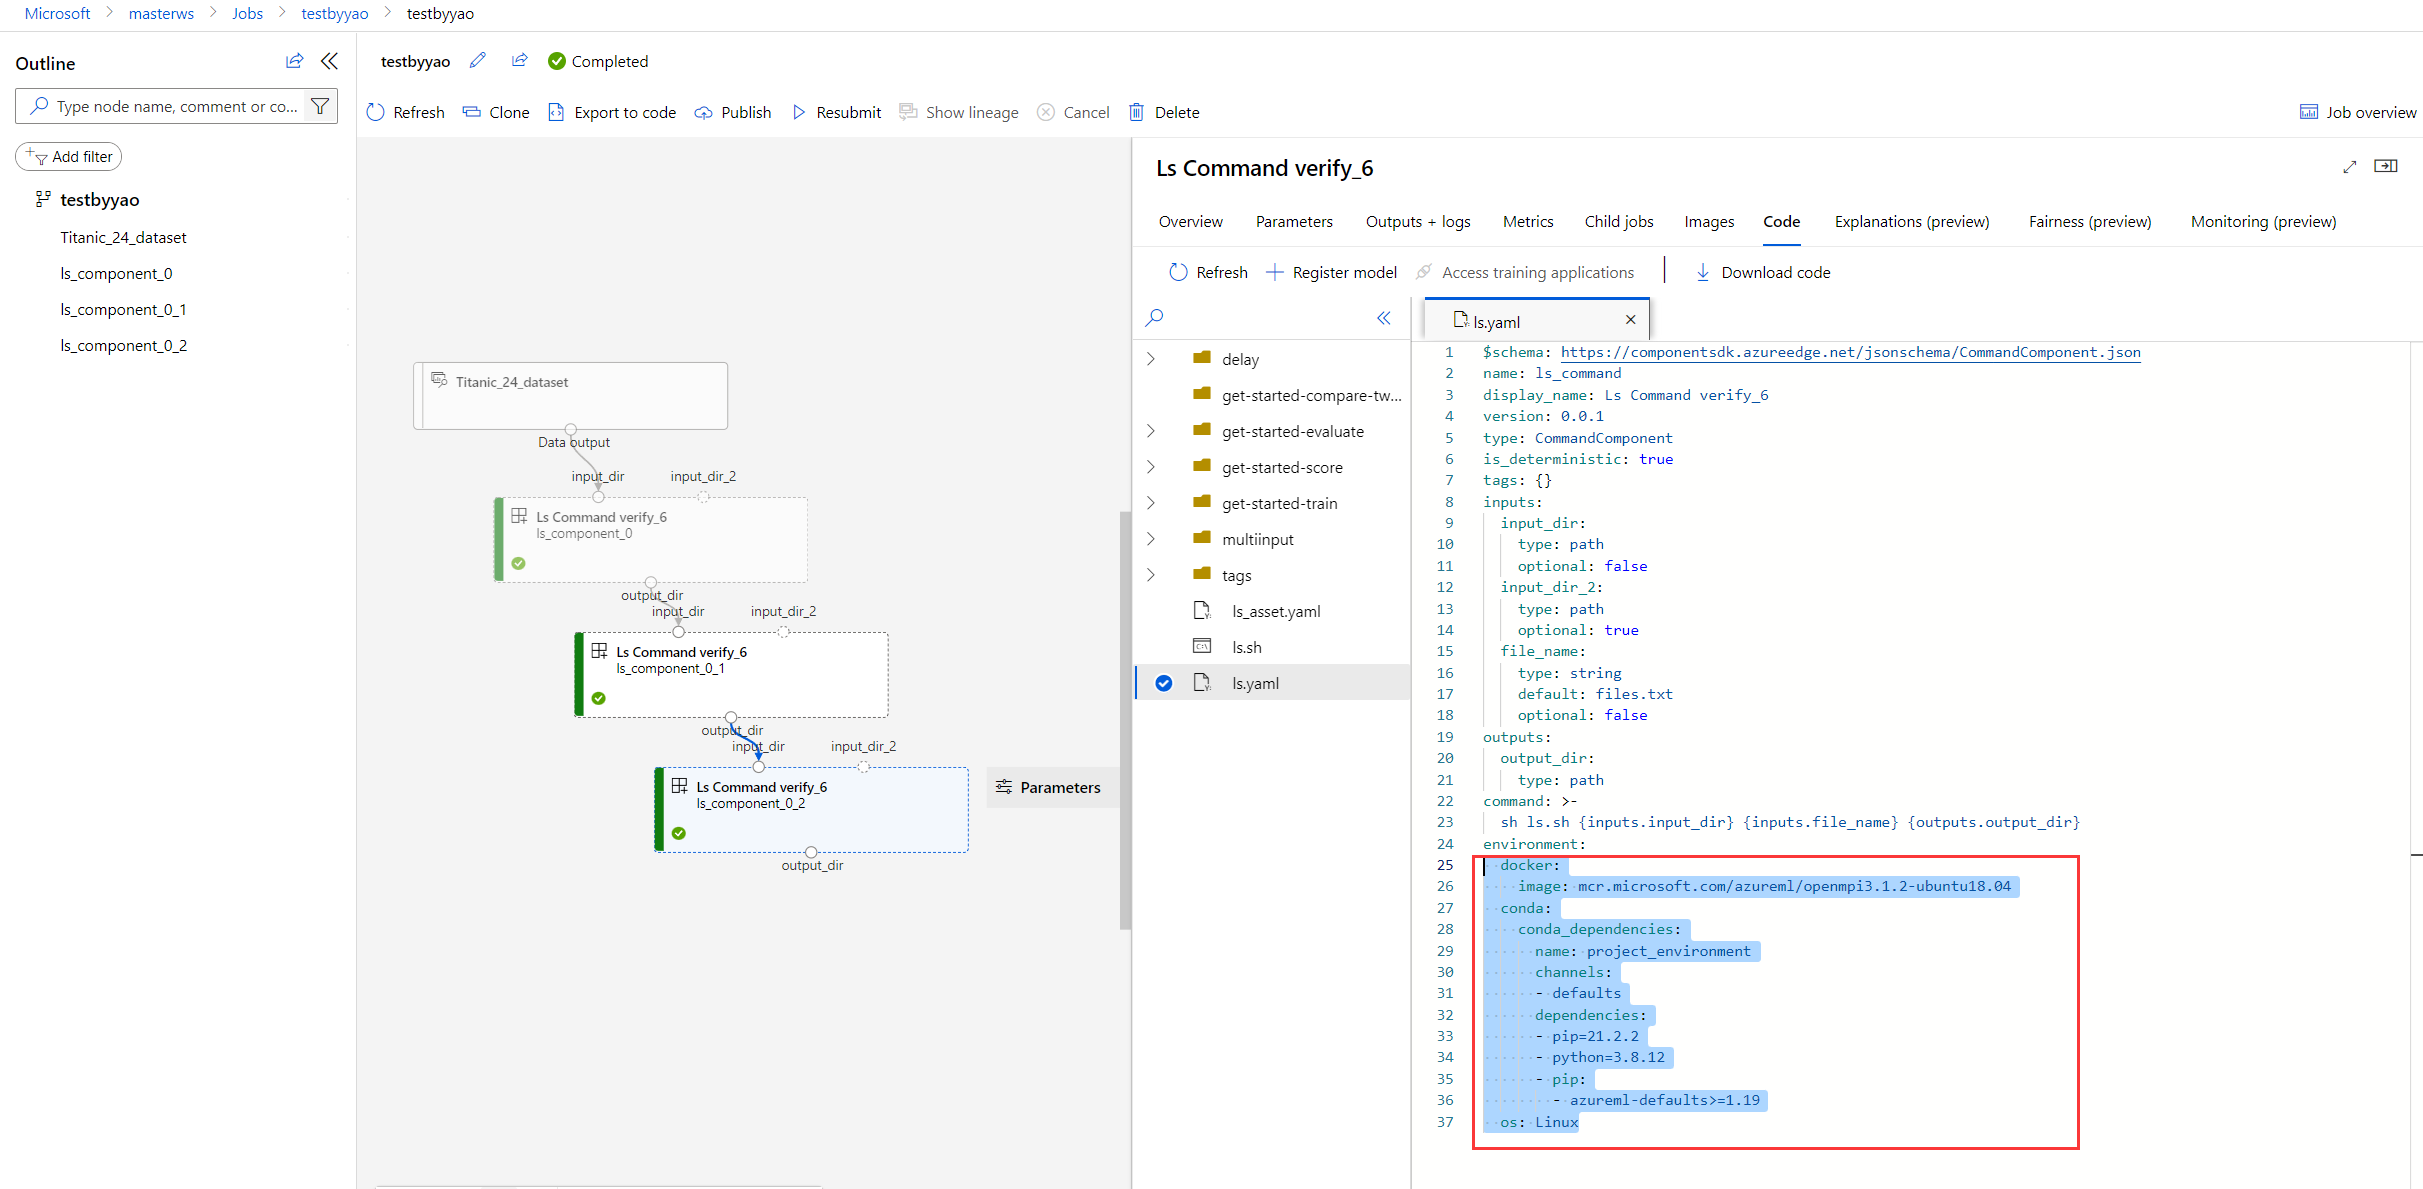Expand the delay folder

coord(1151,359)
